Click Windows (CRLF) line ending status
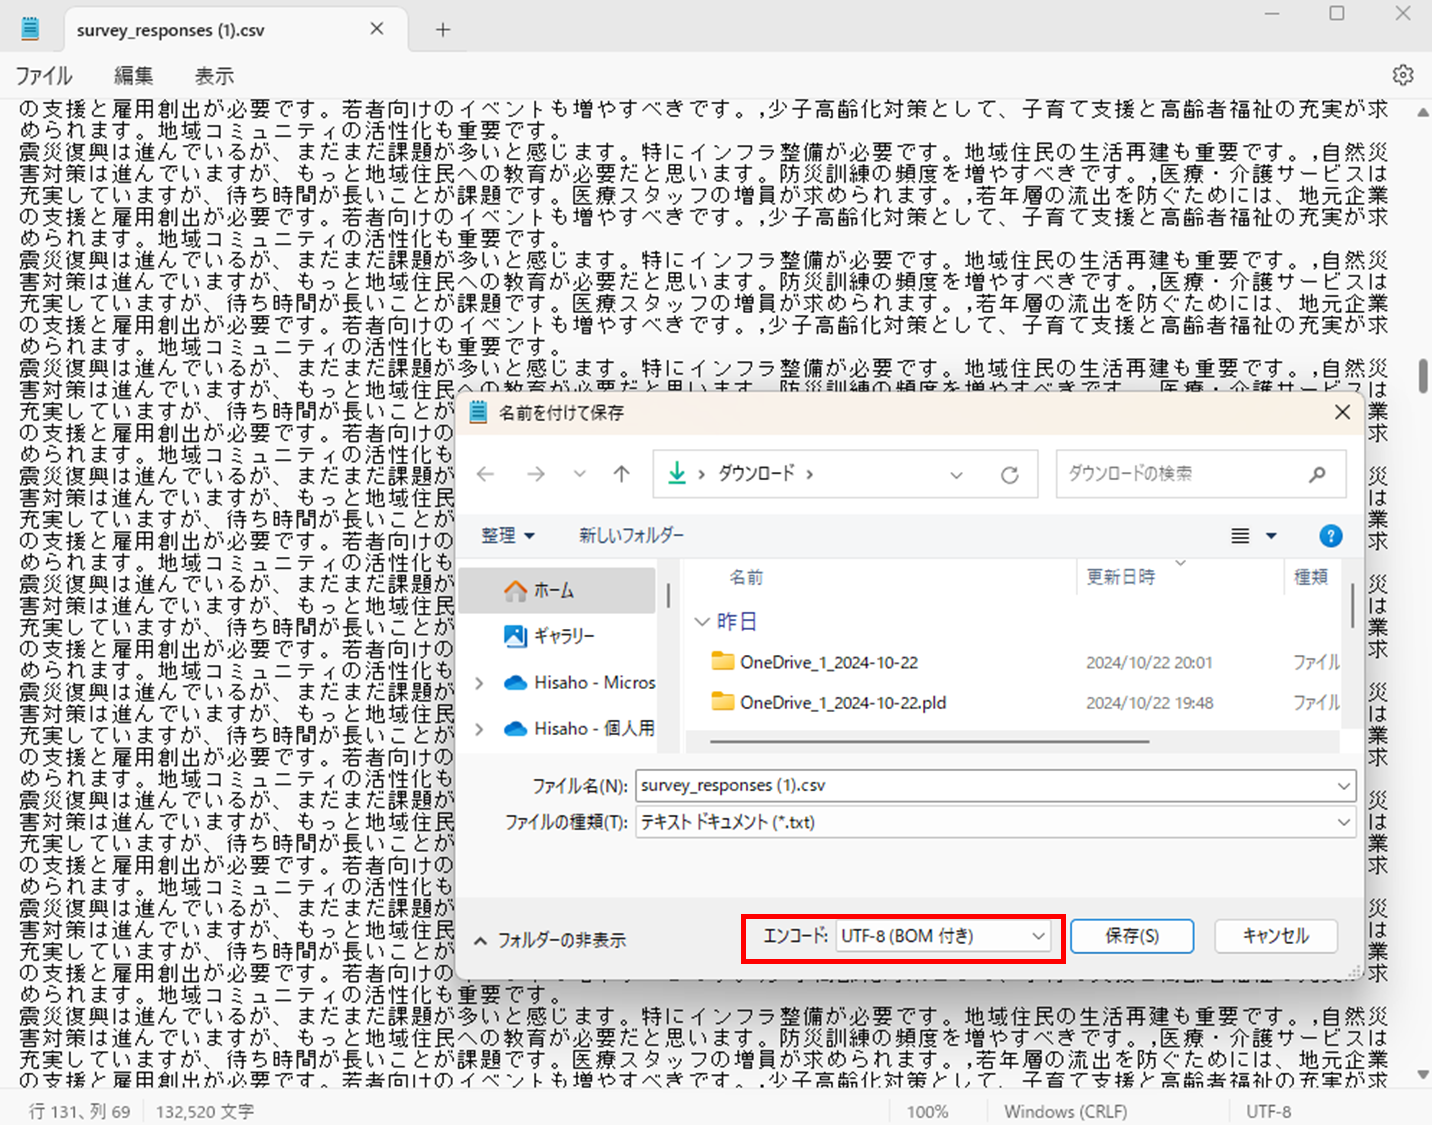Viewport: 1432px width, 1125px height. pos(1065,1112)
